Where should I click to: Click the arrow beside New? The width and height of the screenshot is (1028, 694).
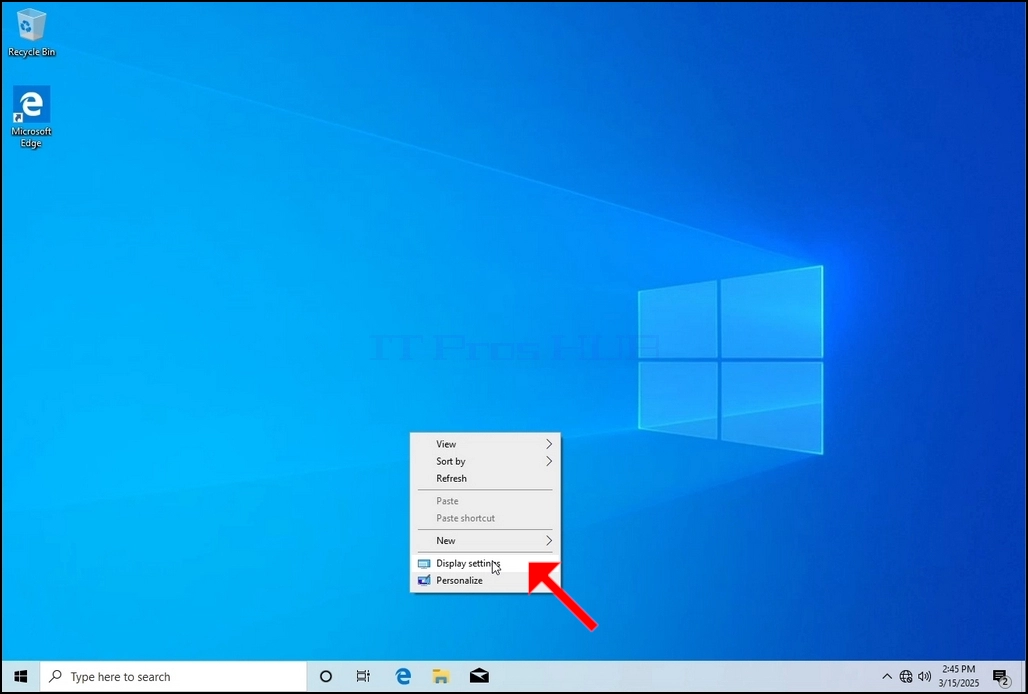tap(549, 541)
